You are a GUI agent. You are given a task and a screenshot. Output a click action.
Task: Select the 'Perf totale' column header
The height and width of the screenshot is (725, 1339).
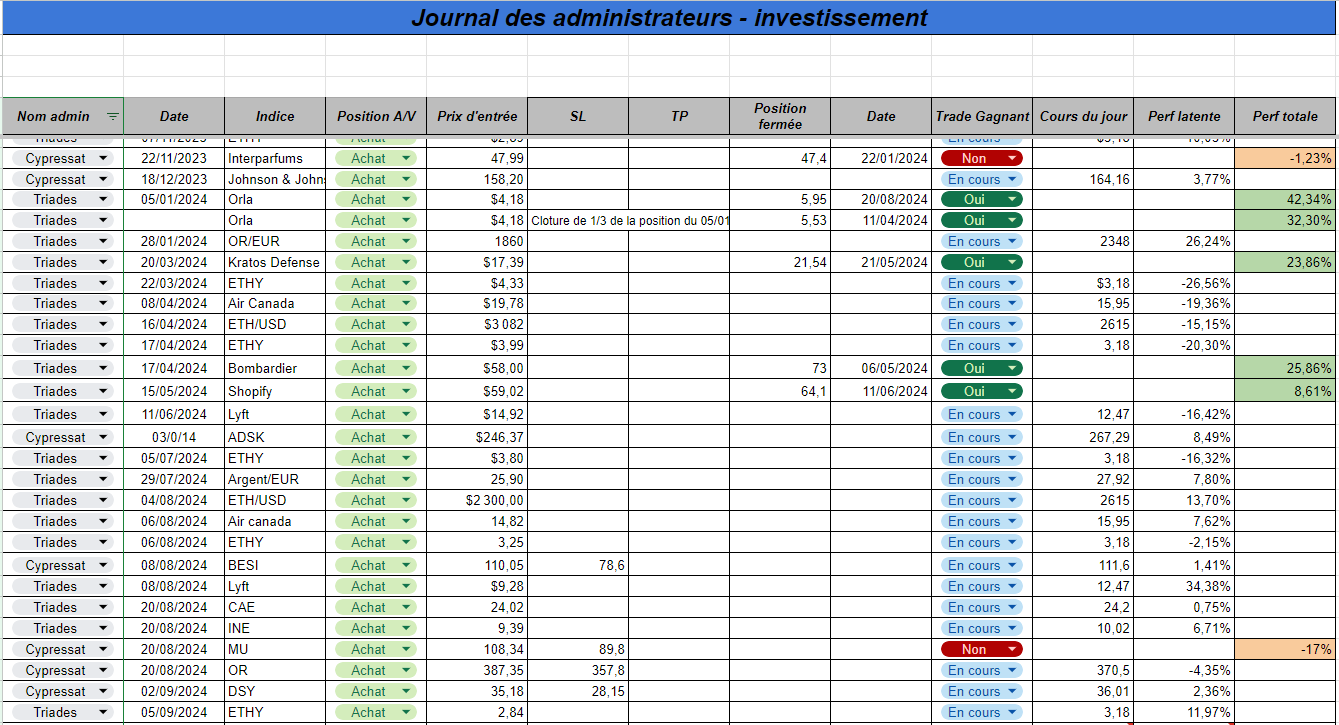[x=1285, y=116]
